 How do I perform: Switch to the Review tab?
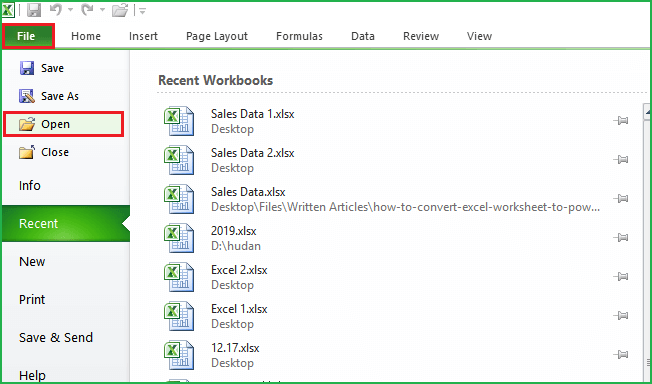[x=421, y=36]
